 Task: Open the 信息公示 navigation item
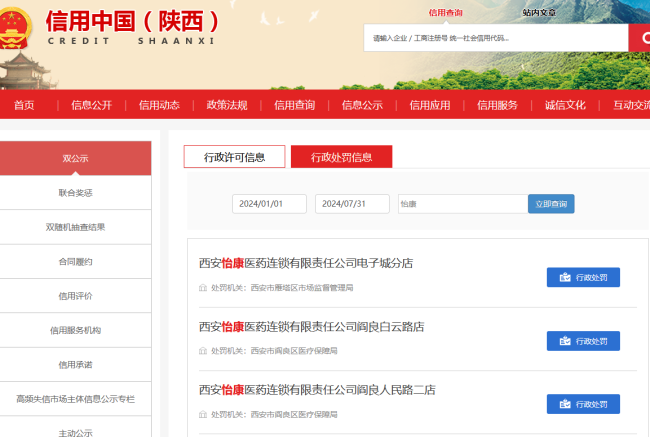362,105
